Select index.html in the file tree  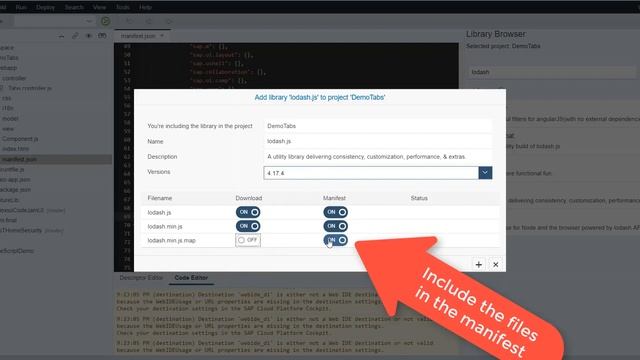click(16, 149)
